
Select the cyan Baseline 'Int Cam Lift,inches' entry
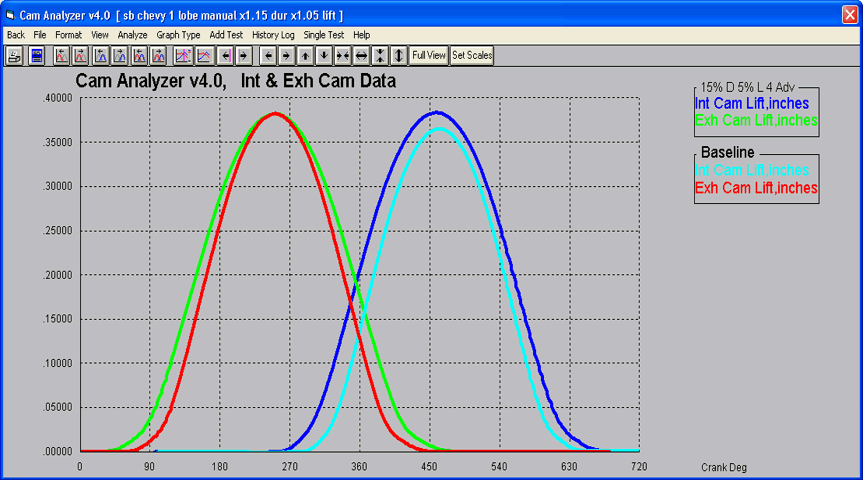point(752,170)
